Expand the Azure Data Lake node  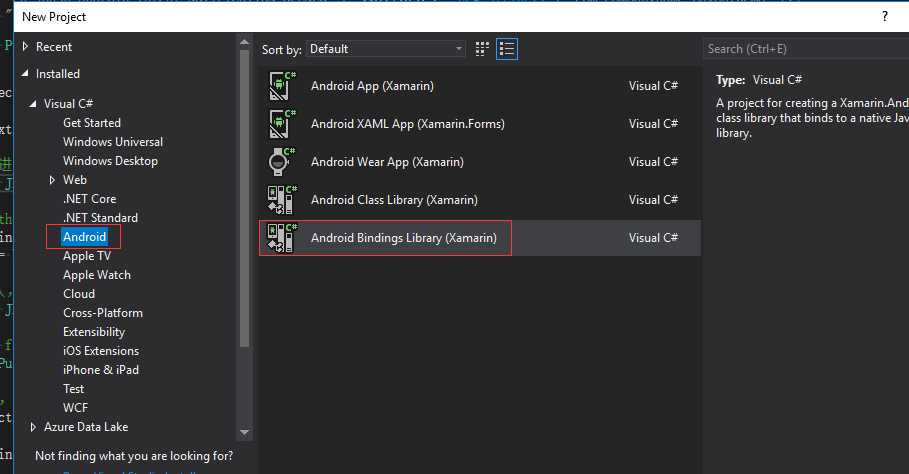click(33, 427)
